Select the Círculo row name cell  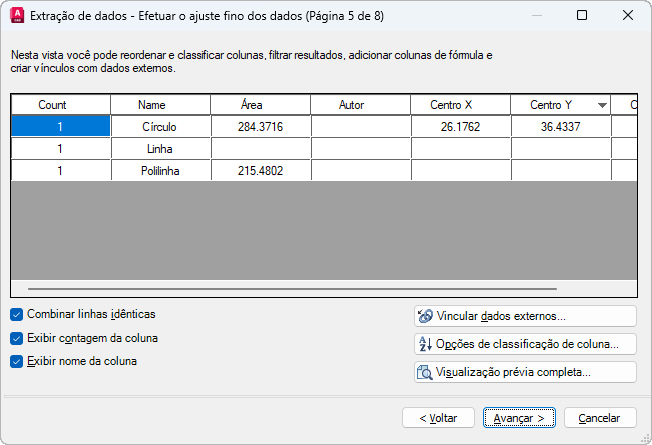(x=160, y=127)
